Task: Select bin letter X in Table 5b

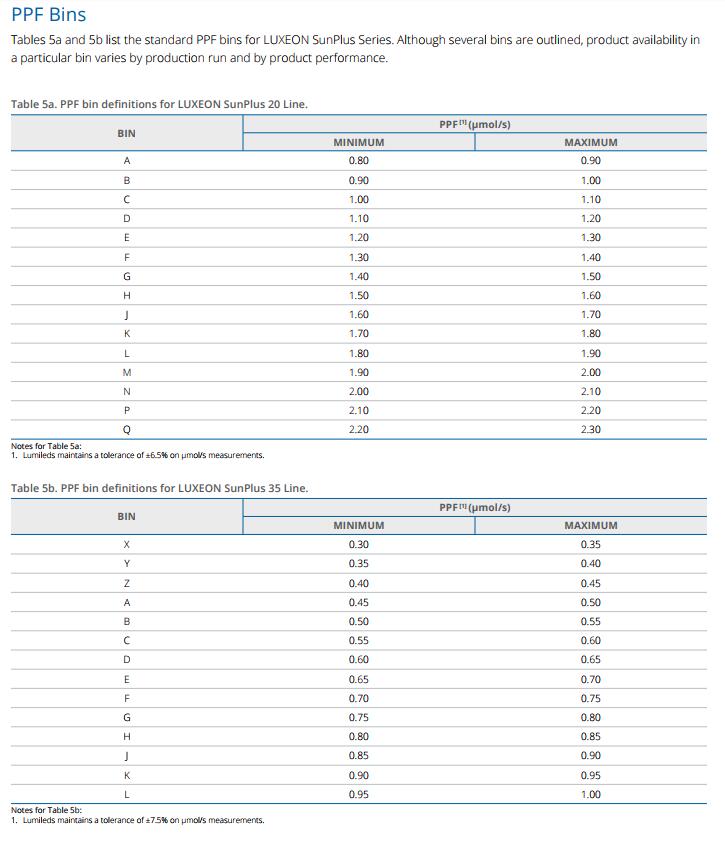Action: coord(127,545)
